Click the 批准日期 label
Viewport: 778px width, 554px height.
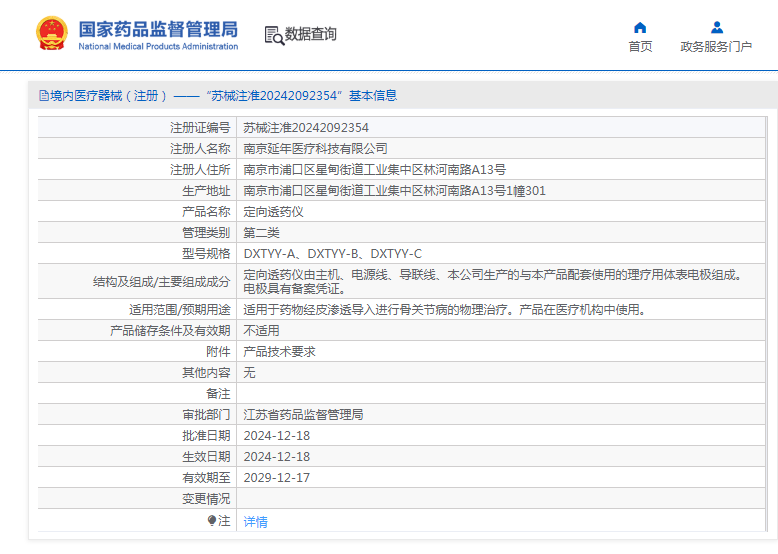point(206,435)
